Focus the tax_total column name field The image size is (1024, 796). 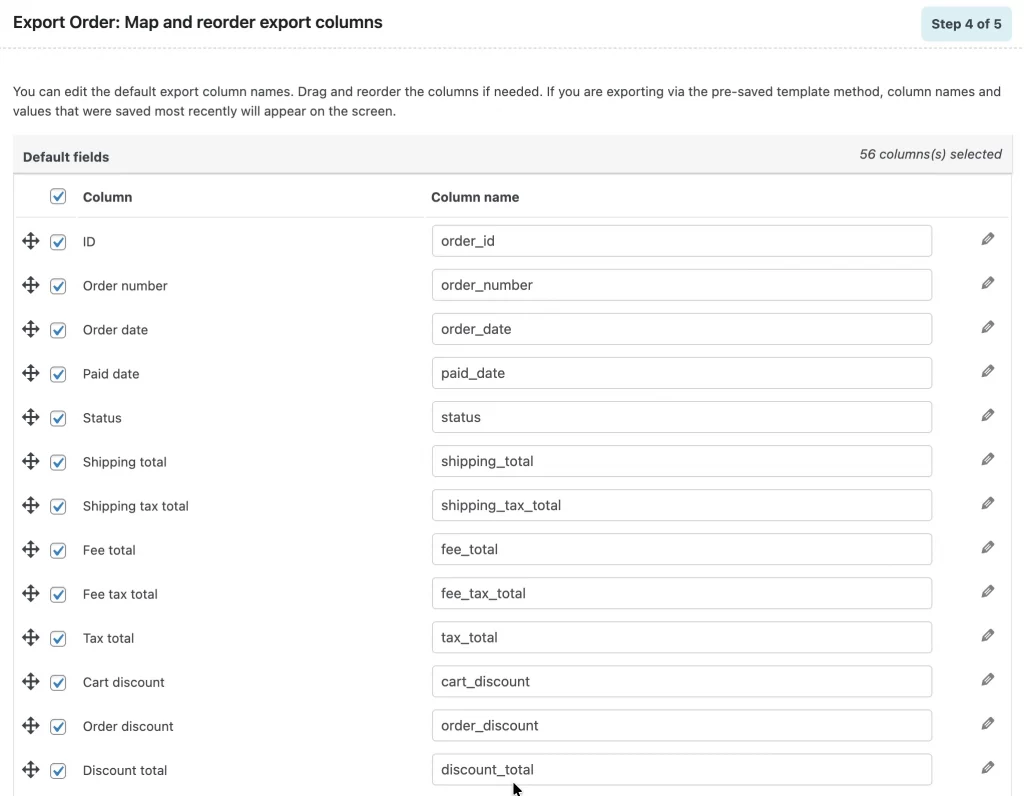tap(681, 637)
